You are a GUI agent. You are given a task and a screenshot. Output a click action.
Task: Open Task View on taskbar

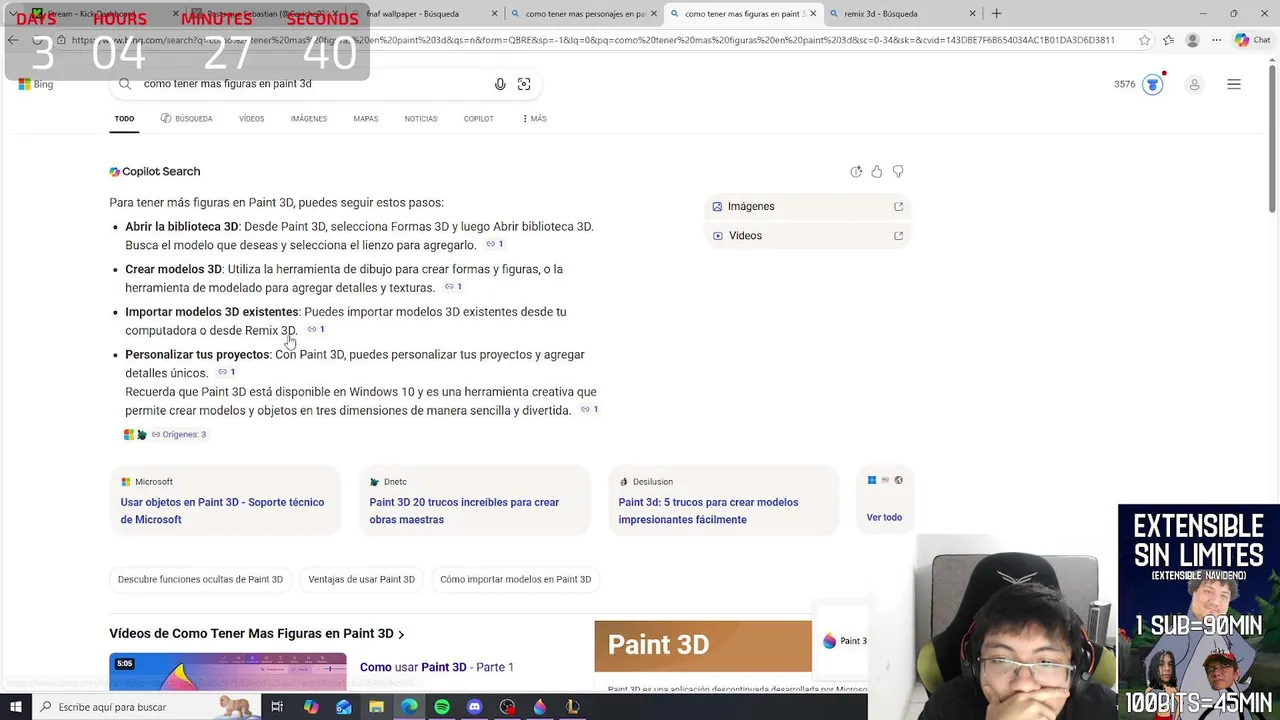277,707
